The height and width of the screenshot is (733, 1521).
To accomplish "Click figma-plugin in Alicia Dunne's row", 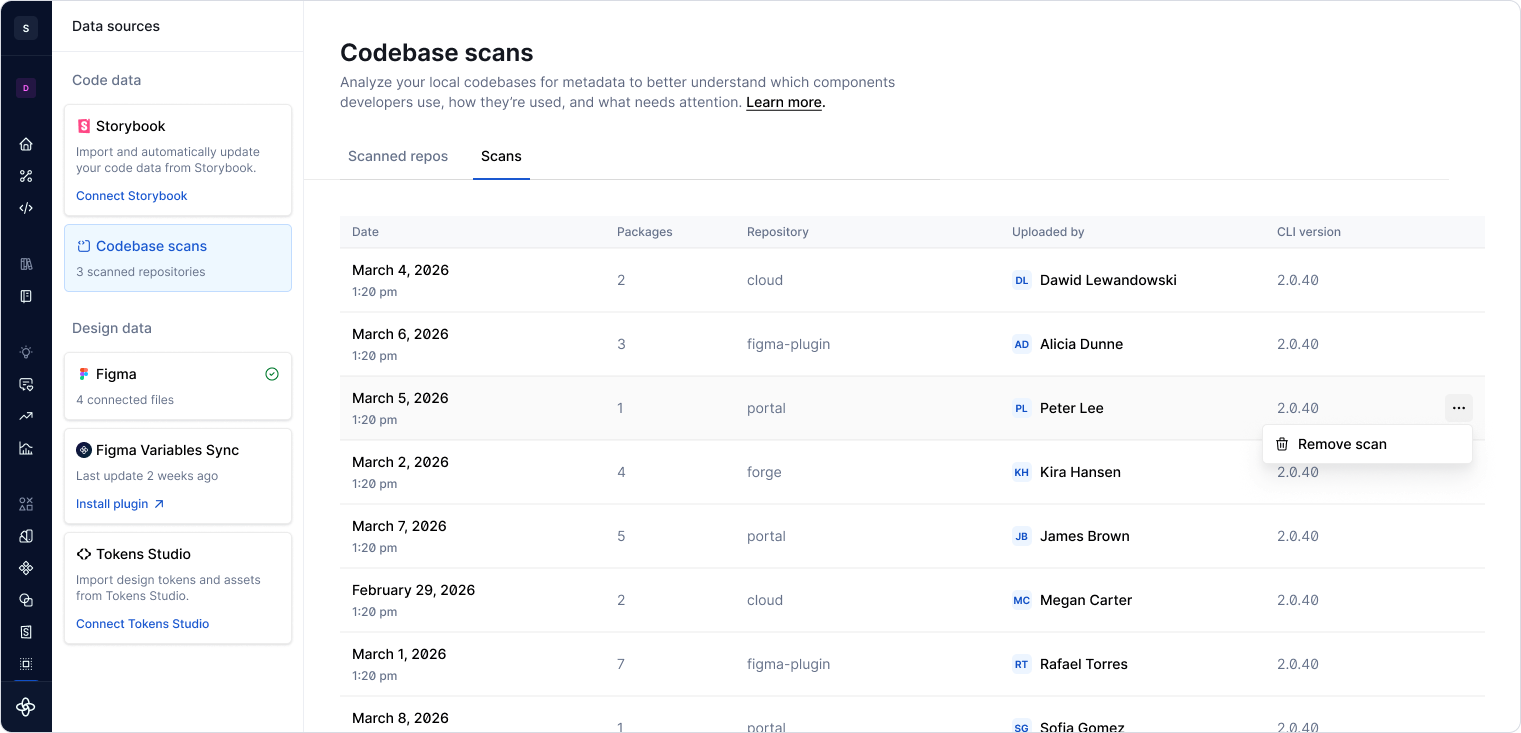I will pos(789,344).
